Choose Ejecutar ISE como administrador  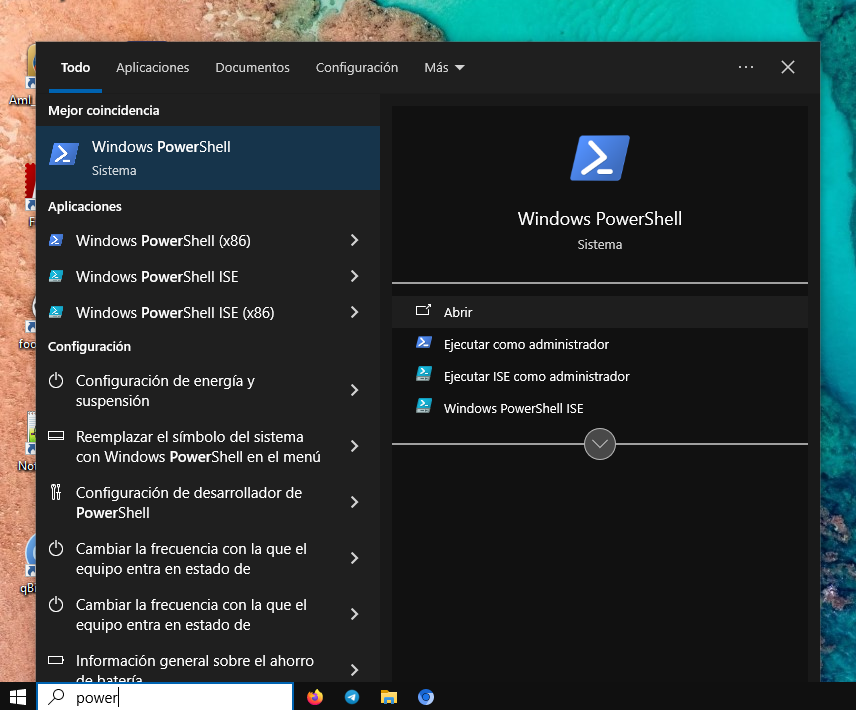(x=599, y=376)
